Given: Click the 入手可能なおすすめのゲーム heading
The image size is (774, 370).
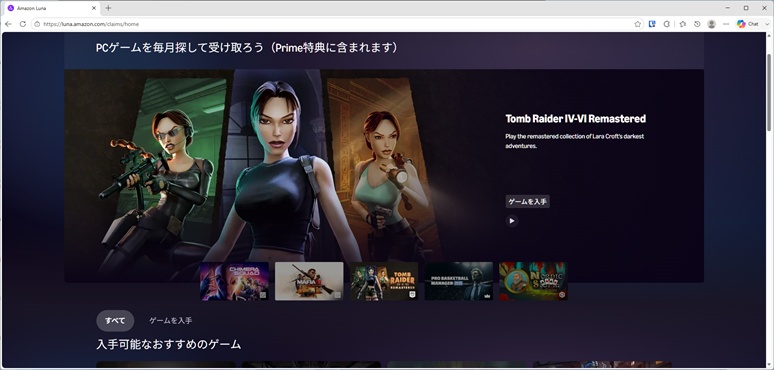Looking at the screenshot, I should 169,344.
